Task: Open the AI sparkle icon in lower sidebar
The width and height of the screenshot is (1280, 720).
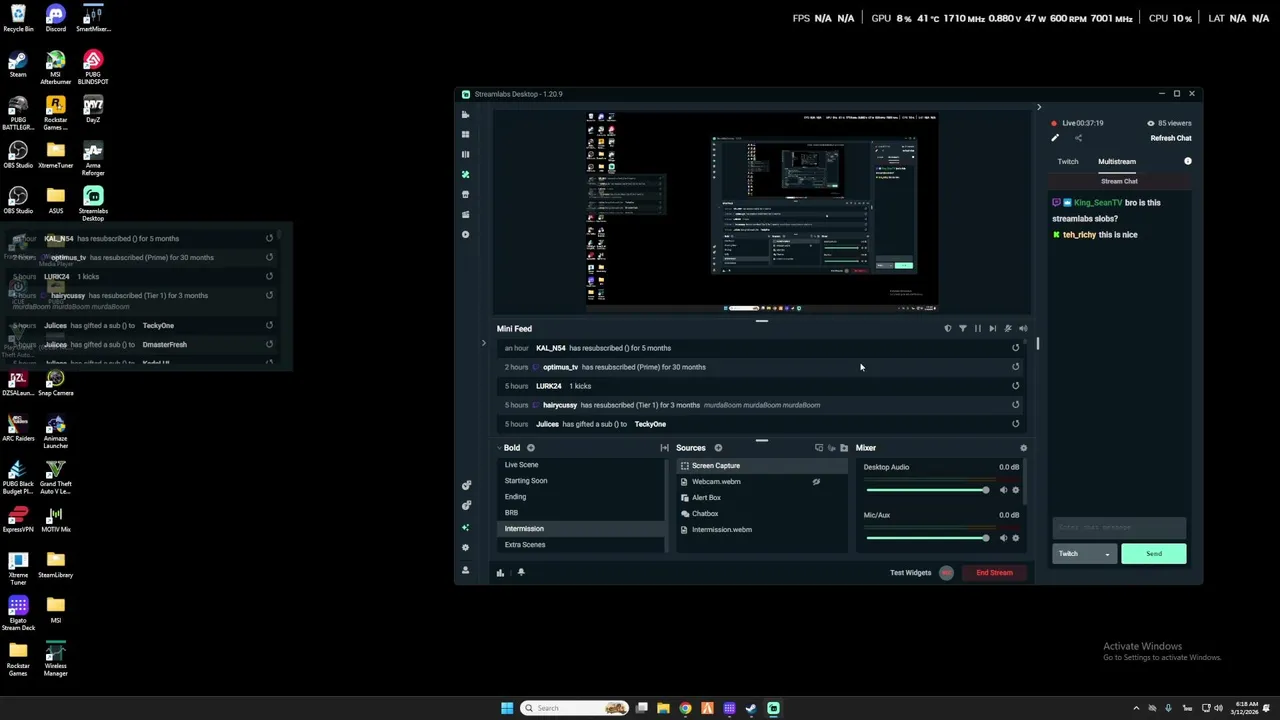Action: pyautogui.click(x=465, y=527)
